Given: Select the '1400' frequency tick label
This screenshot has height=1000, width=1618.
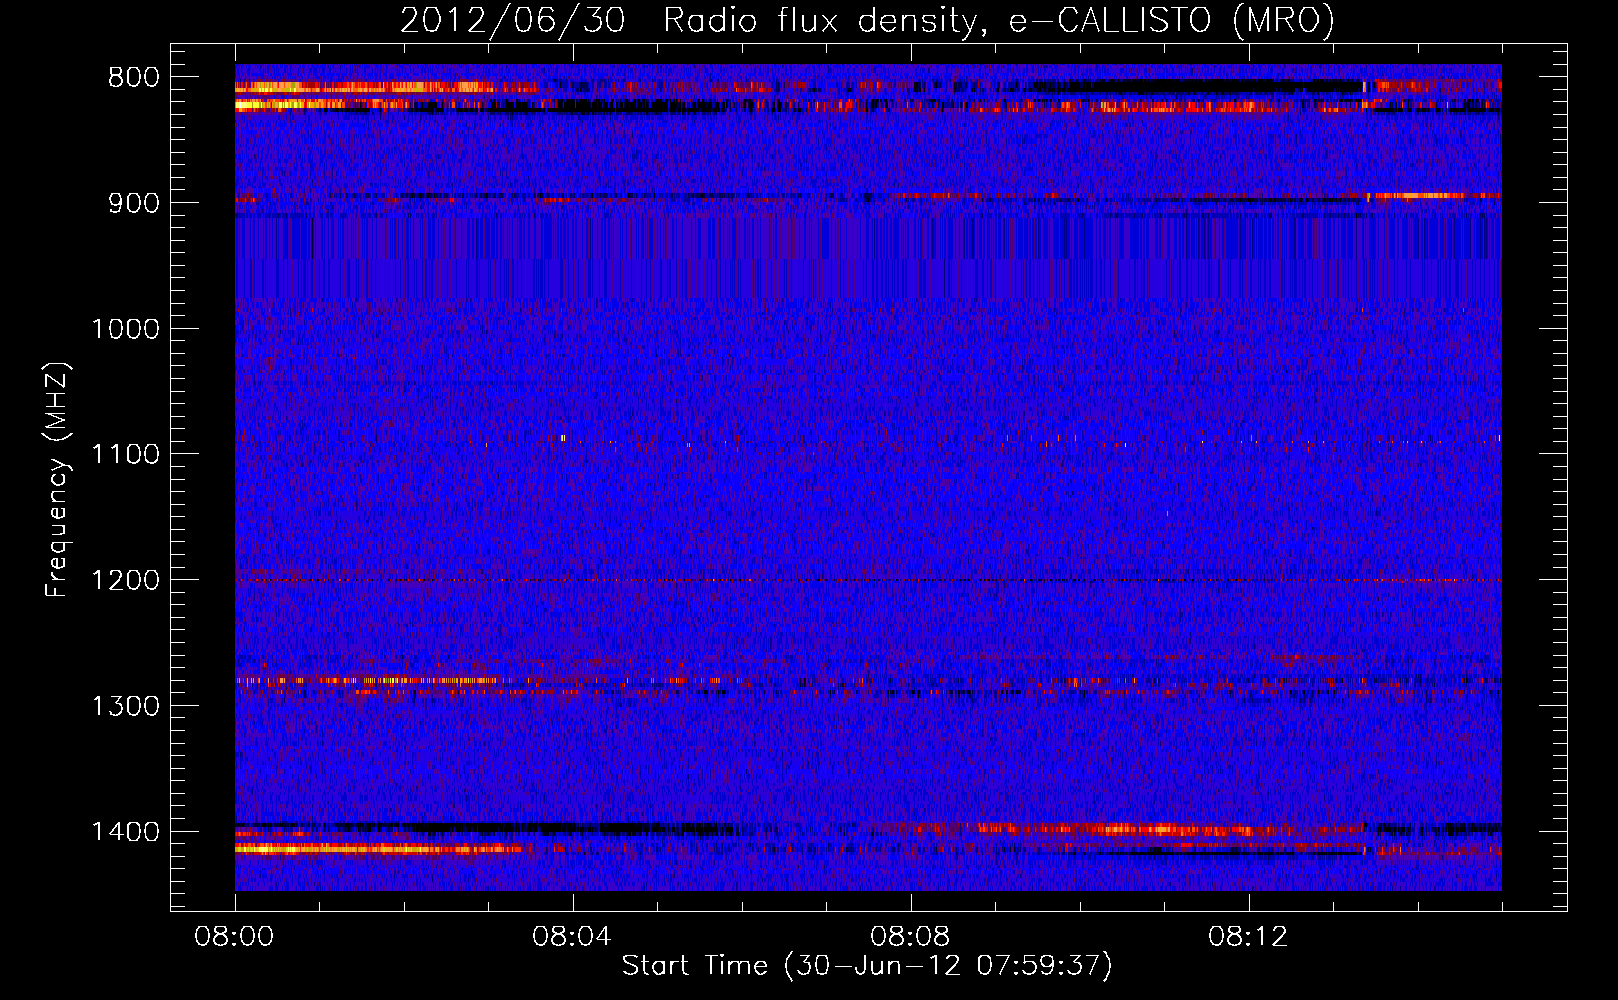Looking at the screenshot, I should (125, 832).
